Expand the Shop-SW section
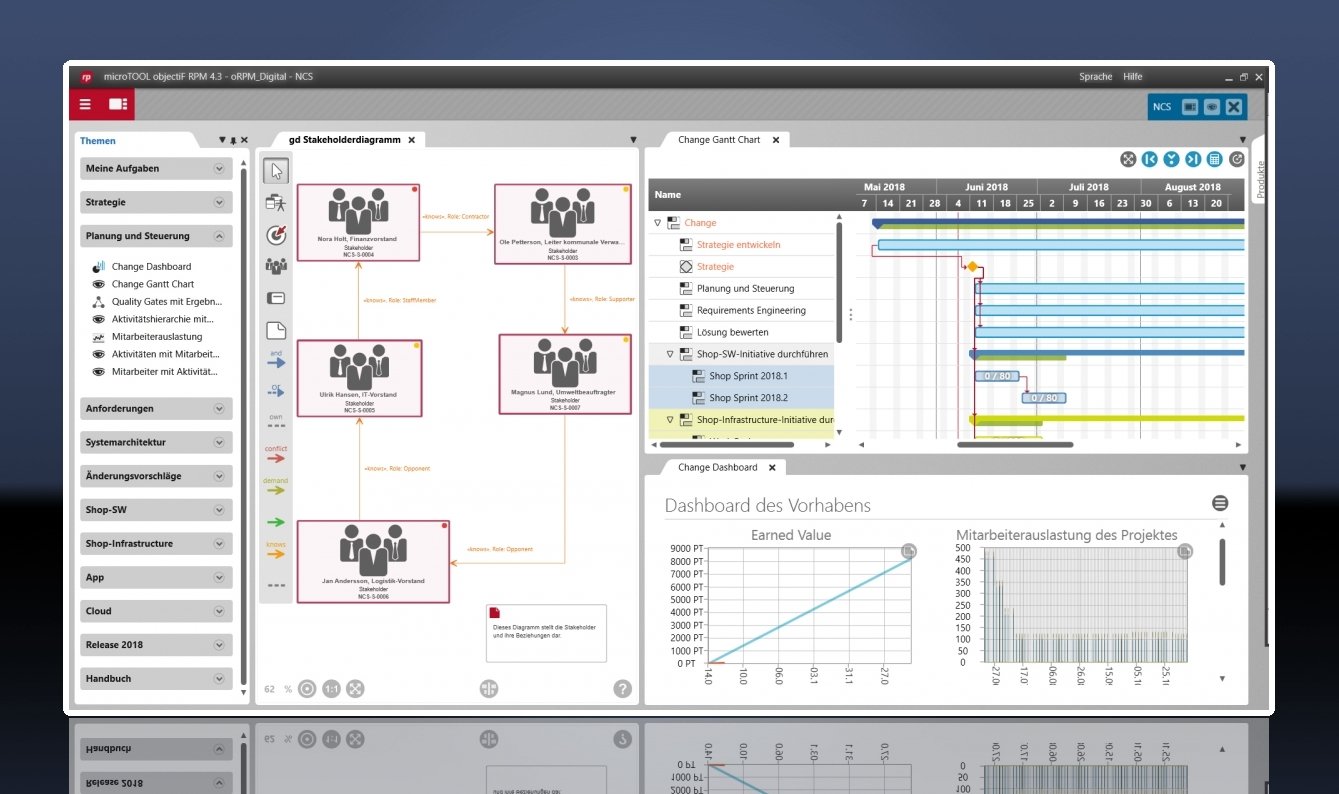This screenshot has height=794, width=1339. [219, 510]
